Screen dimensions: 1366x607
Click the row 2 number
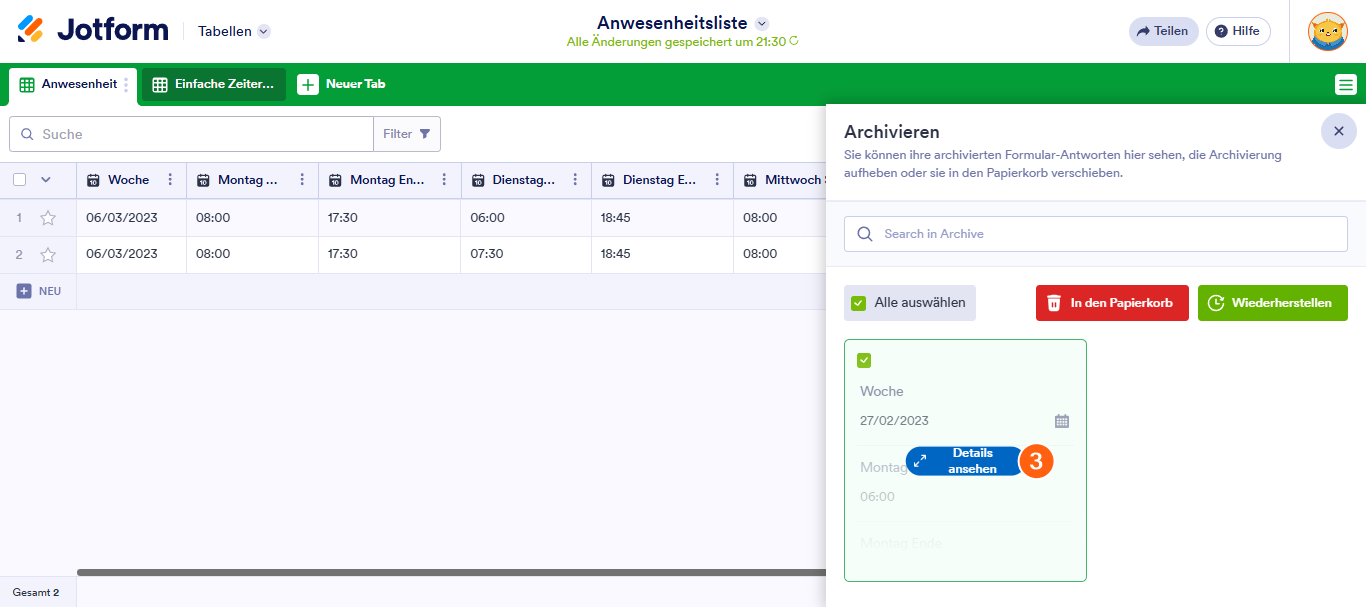click(x=19, y=254)
